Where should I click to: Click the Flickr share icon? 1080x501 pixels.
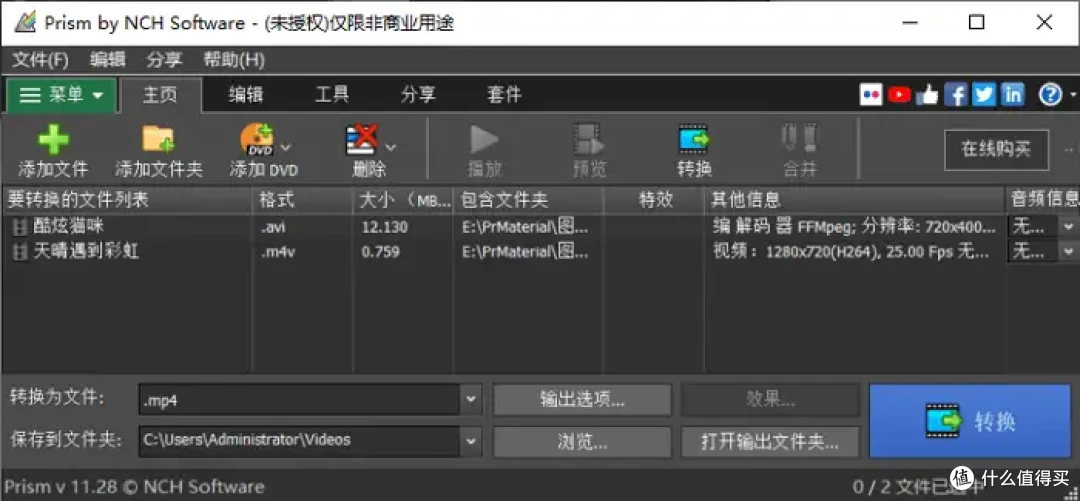[x=871, y=95]
